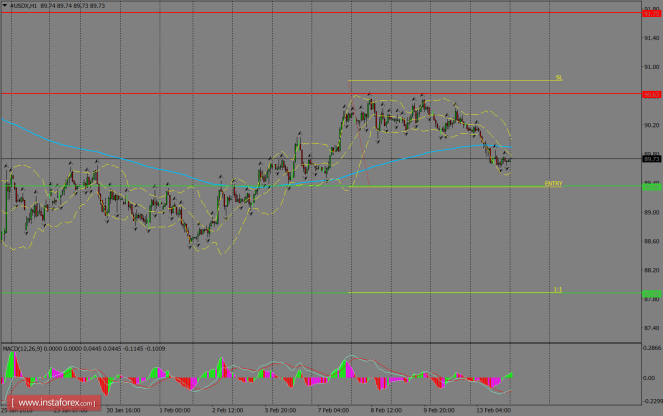Click the OHLC values 89.74 89.74 89.73 89.73
Viewport: 663px width, 416px height.
pos(73,6)
